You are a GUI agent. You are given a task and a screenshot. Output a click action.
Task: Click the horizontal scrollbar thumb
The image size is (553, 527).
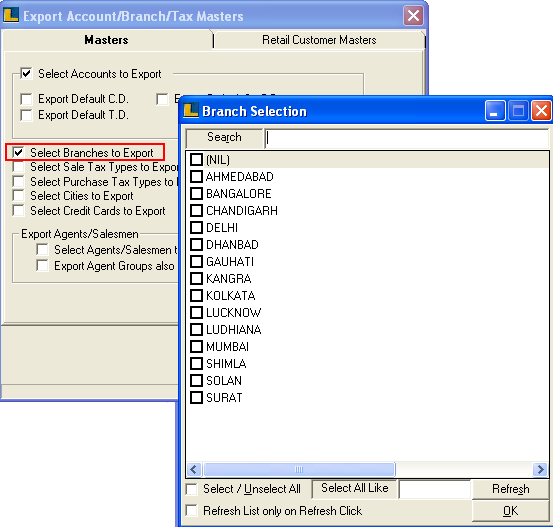(x=299, y=470)
